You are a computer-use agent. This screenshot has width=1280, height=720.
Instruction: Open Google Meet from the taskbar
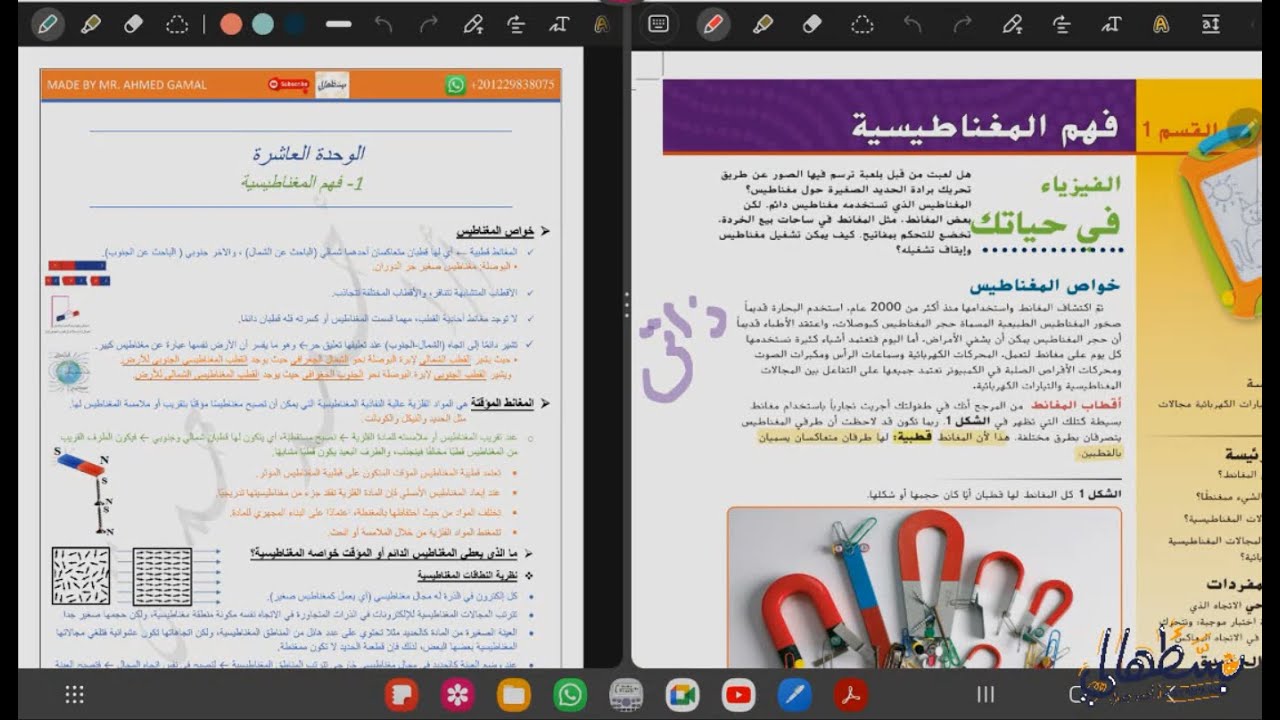pyautogui.click(x=682, y=695)
